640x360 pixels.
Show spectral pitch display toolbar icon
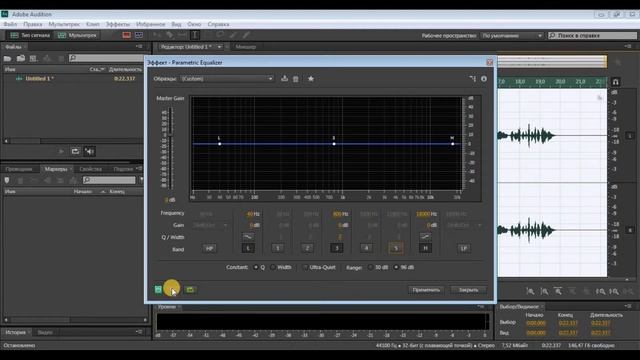(139, 35)
